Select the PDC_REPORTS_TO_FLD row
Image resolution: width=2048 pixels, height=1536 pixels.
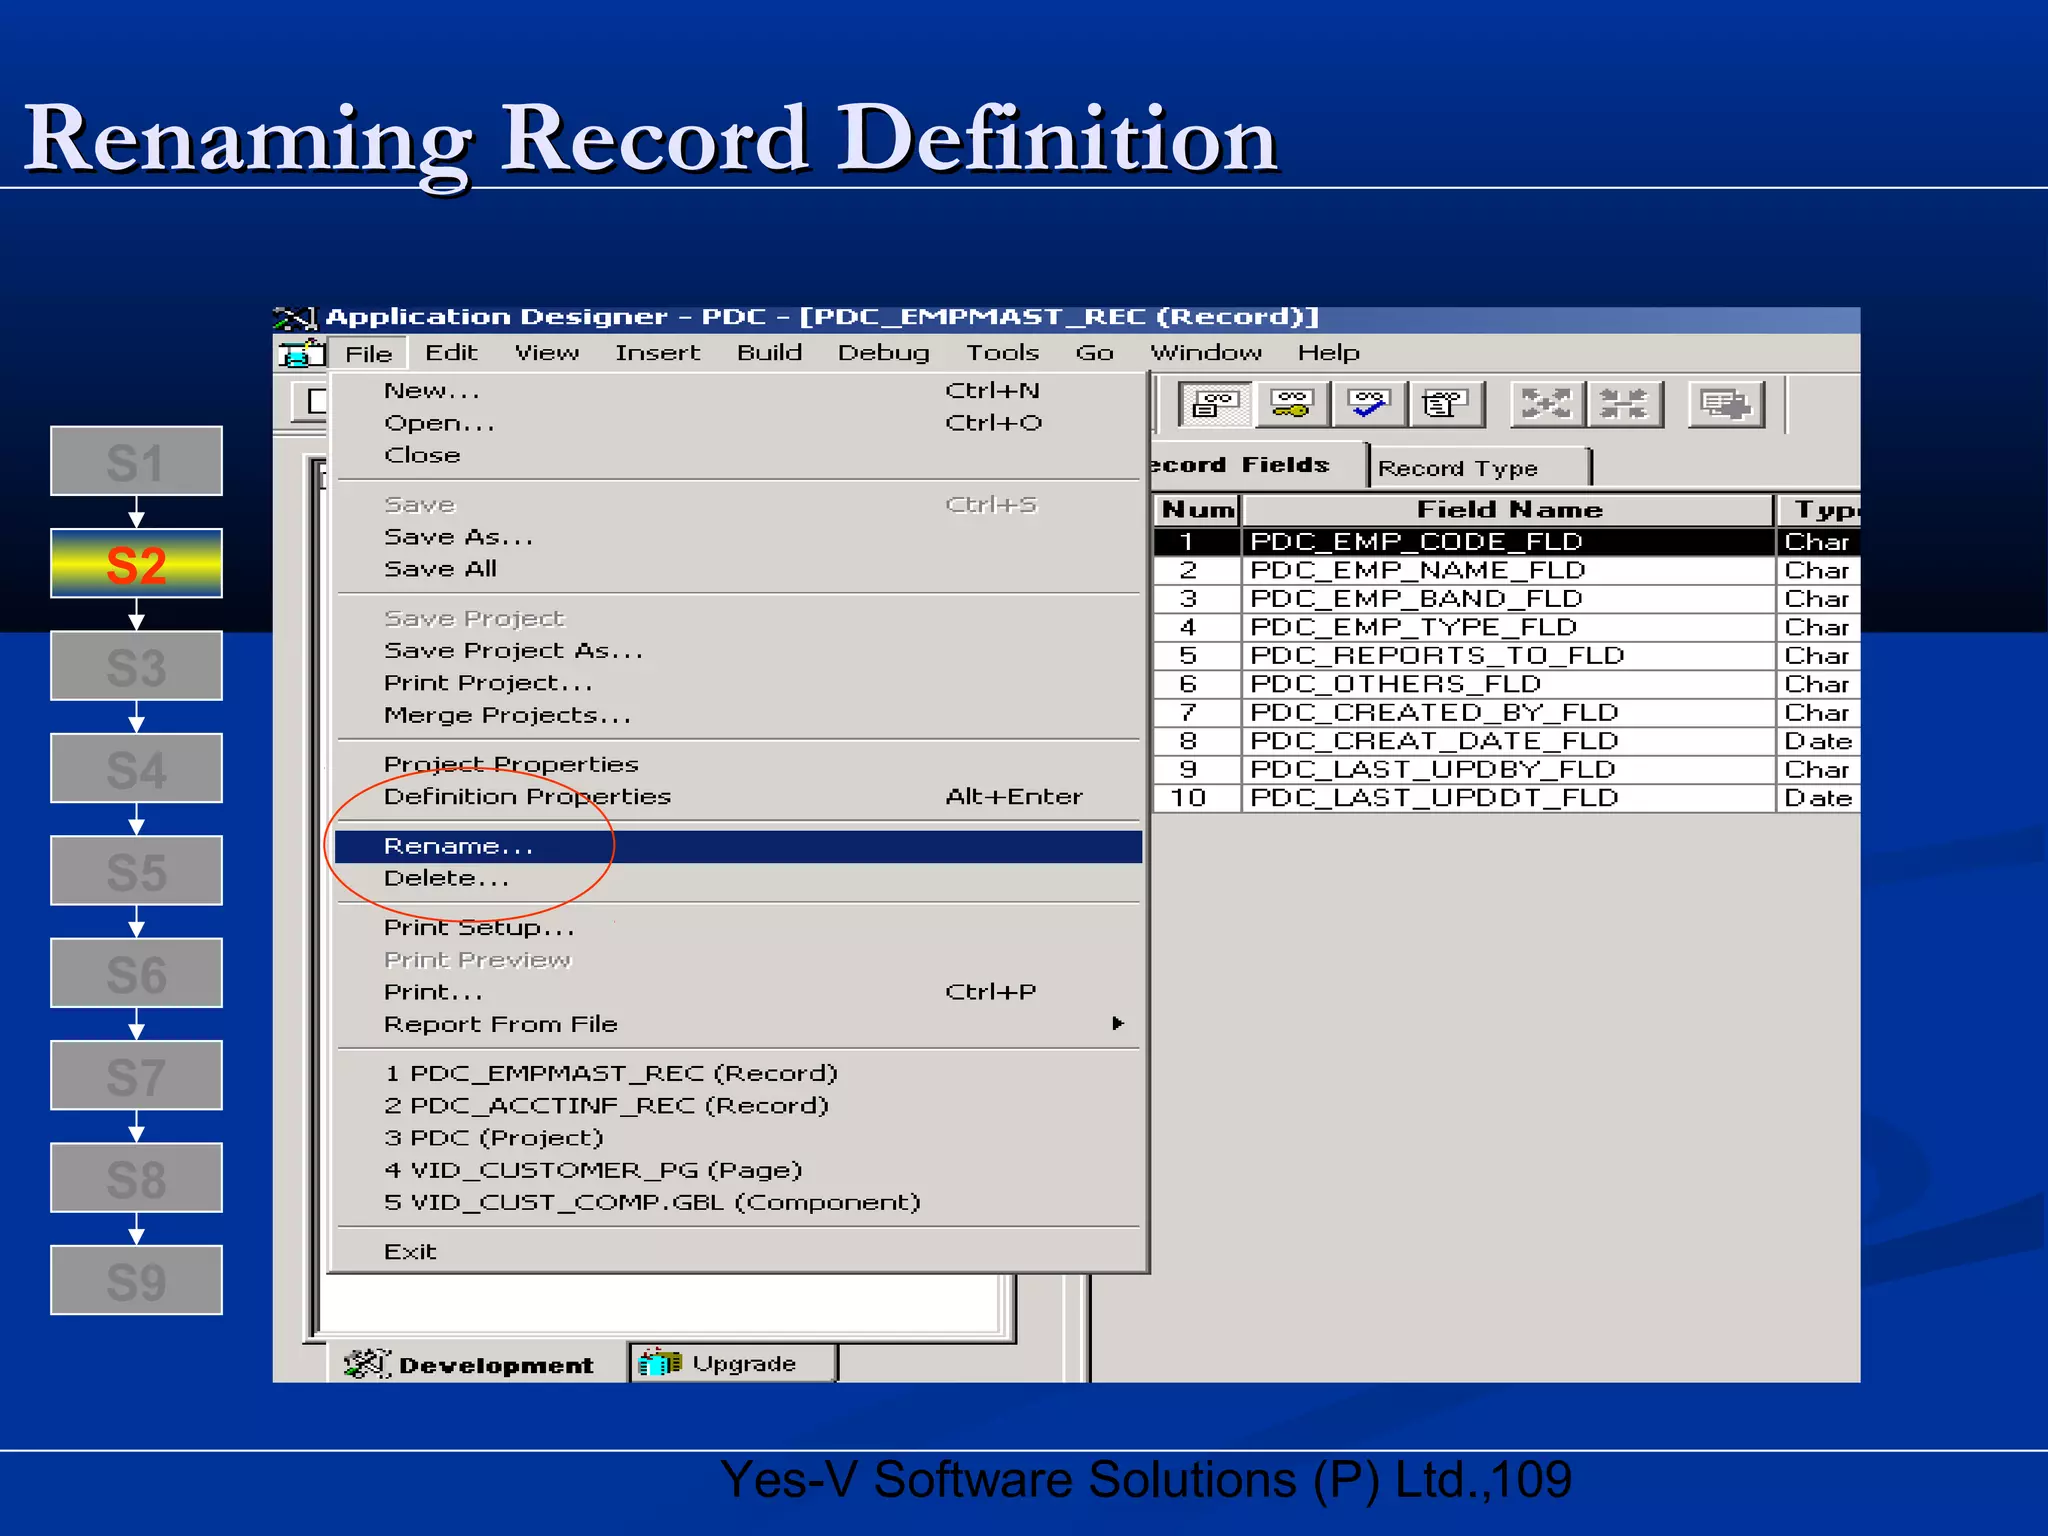pyautogui.click(x=1506, y=656)
